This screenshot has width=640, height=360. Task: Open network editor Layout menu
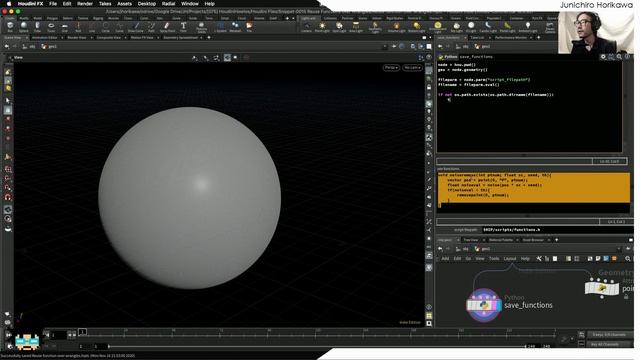[510, 259]
